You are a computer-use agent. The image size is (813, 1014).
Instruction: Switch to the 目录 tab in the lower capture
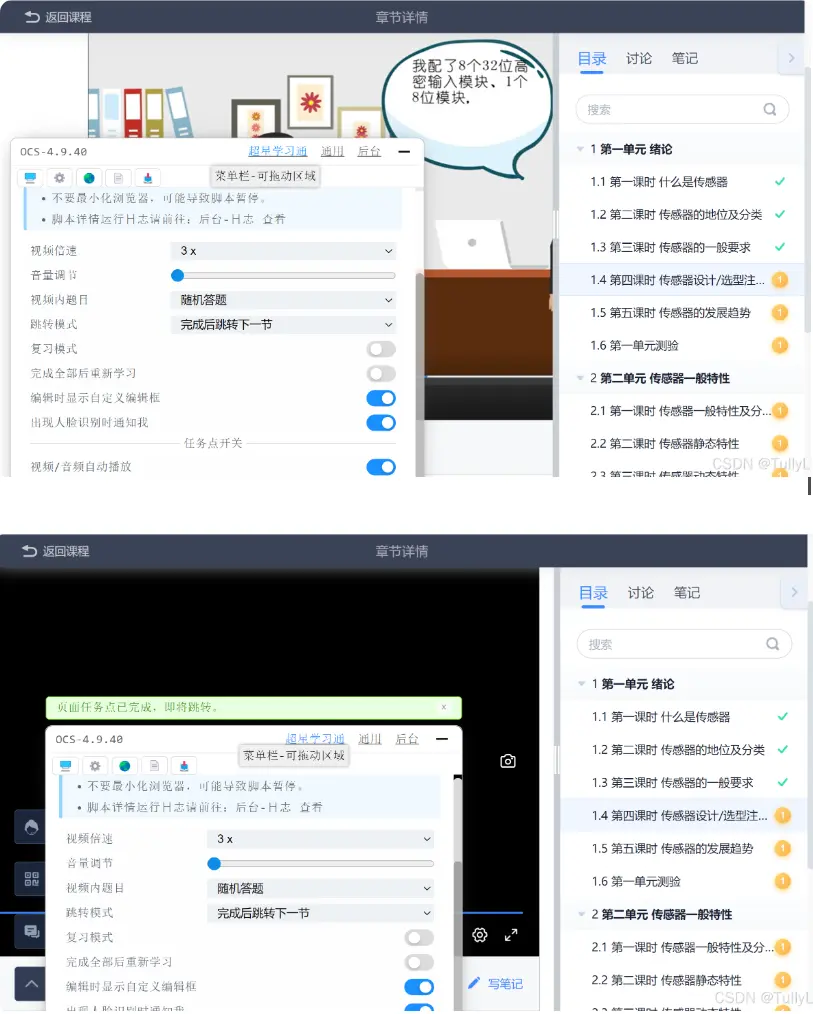tap(593, 593)
